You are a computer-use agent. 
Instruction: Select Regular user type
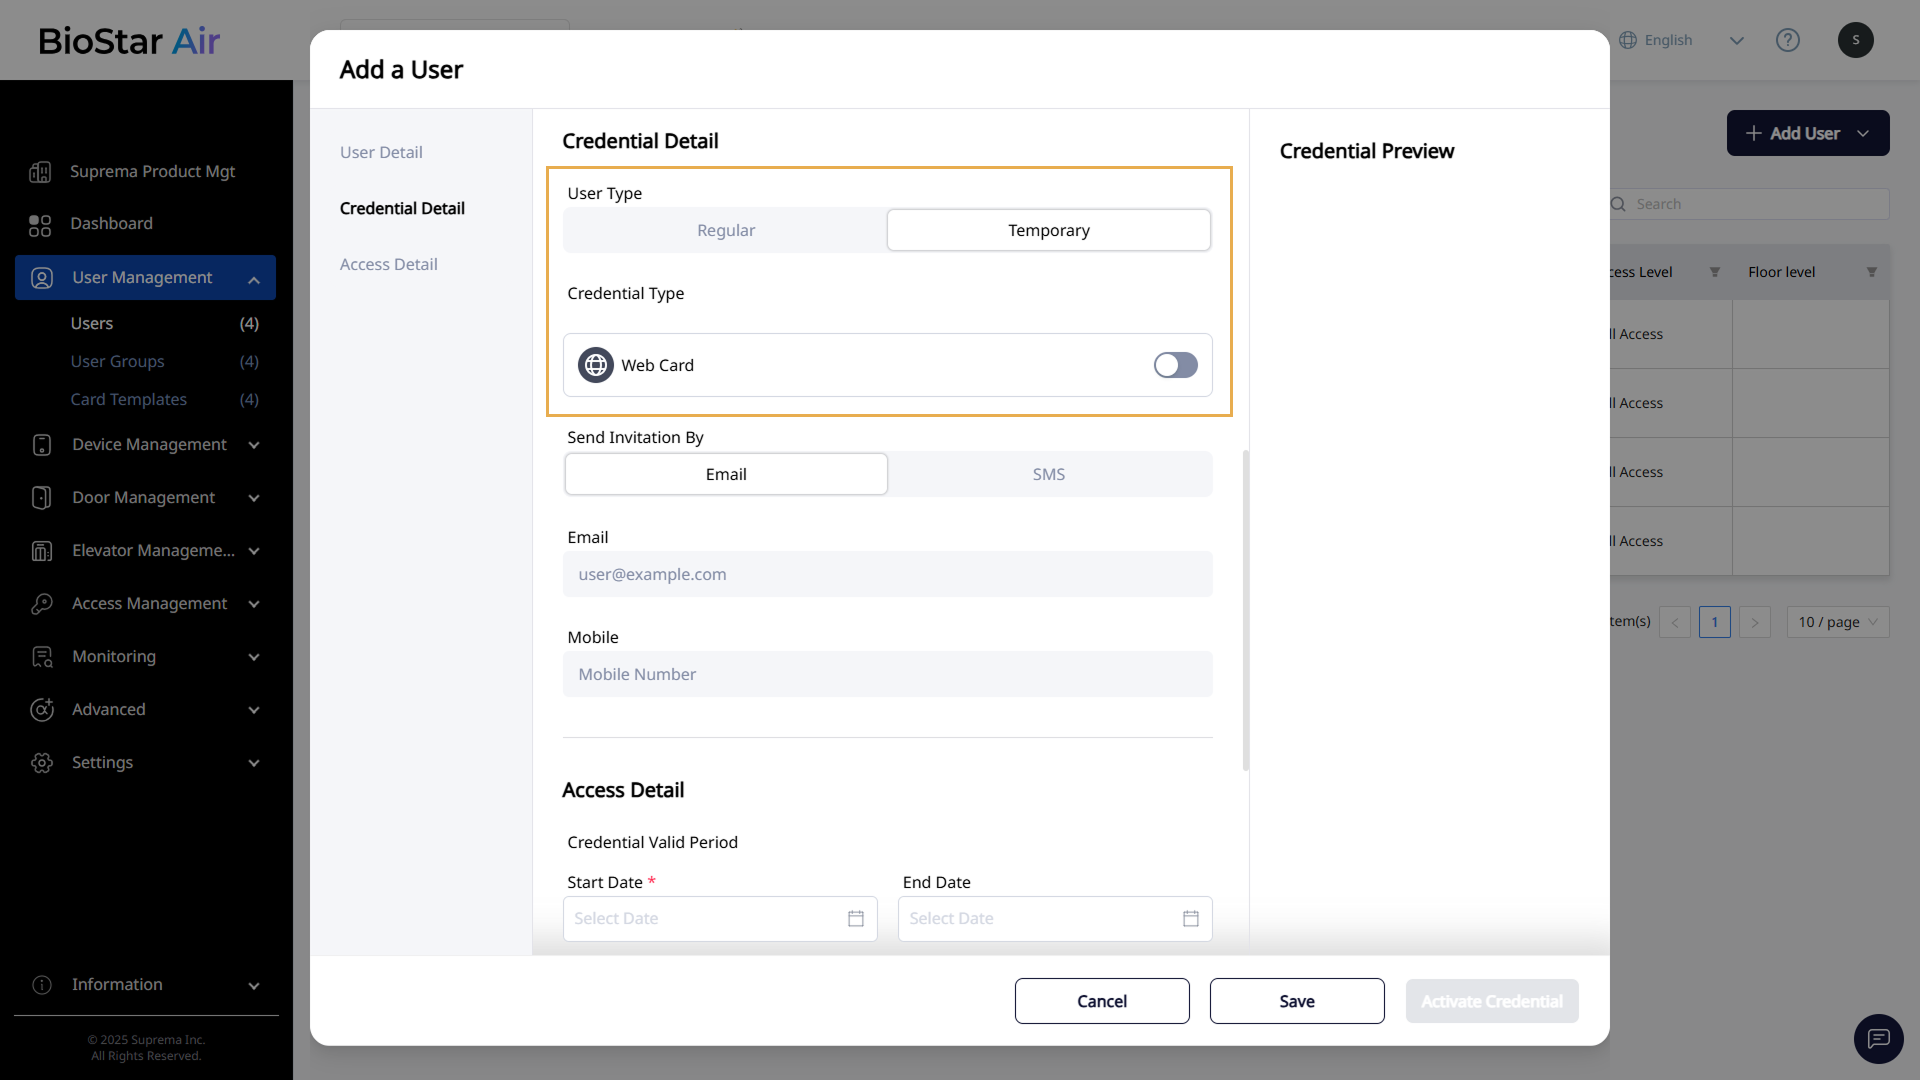point(726,230)
